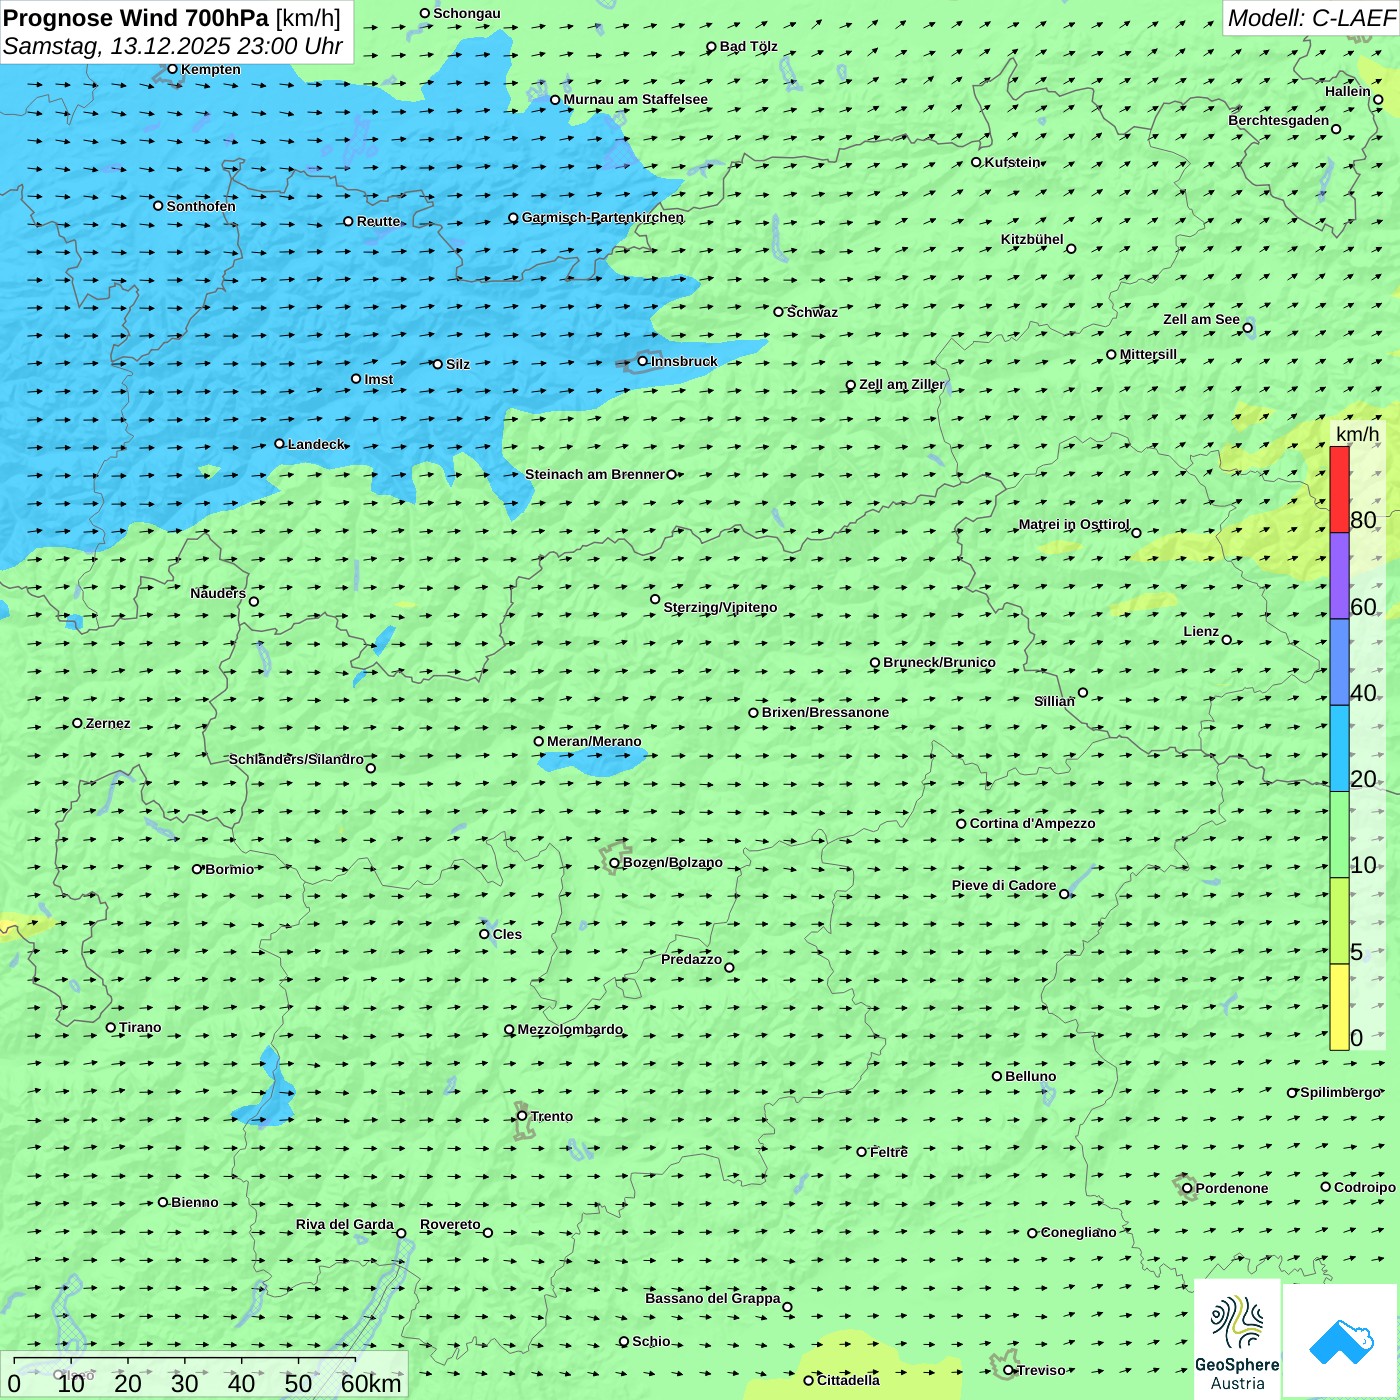Screen dimensions: 1400x1400
Task: Click the light blue 20–40 legend band
Action: pos(1339,748)
